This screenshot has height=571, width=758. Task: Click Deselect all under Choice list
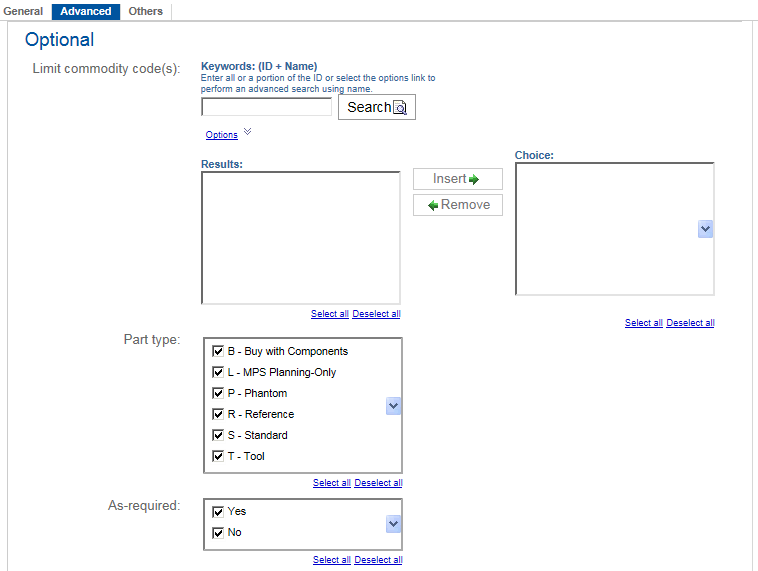pos(690,323)
